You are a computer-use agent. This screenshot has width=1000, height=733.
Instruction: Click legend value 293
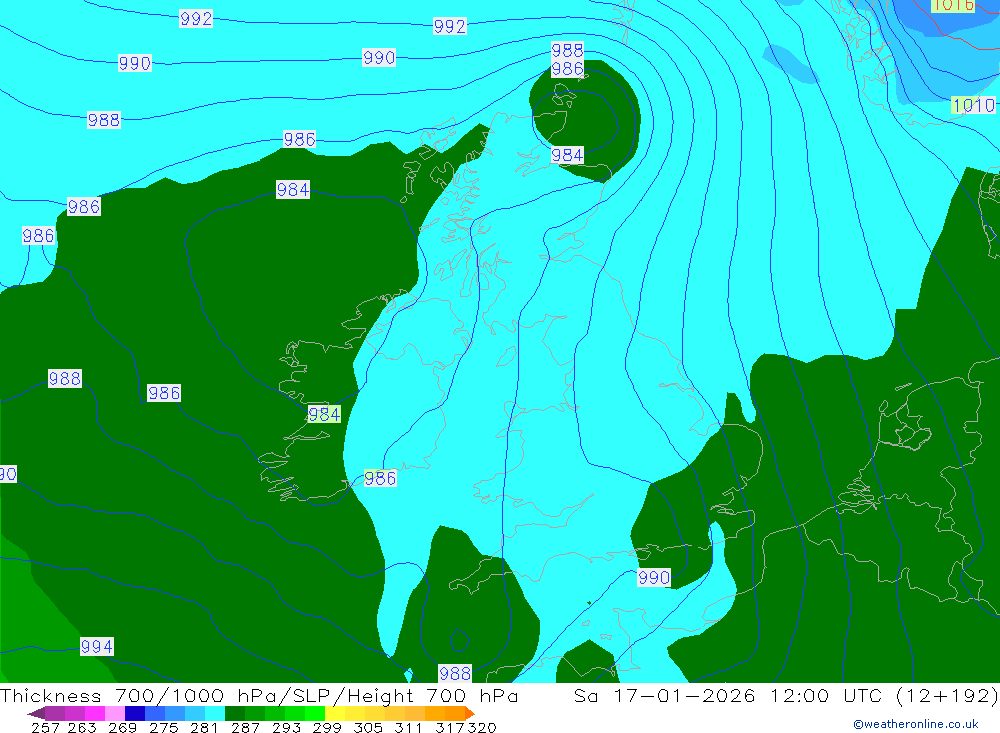point(286,727)
